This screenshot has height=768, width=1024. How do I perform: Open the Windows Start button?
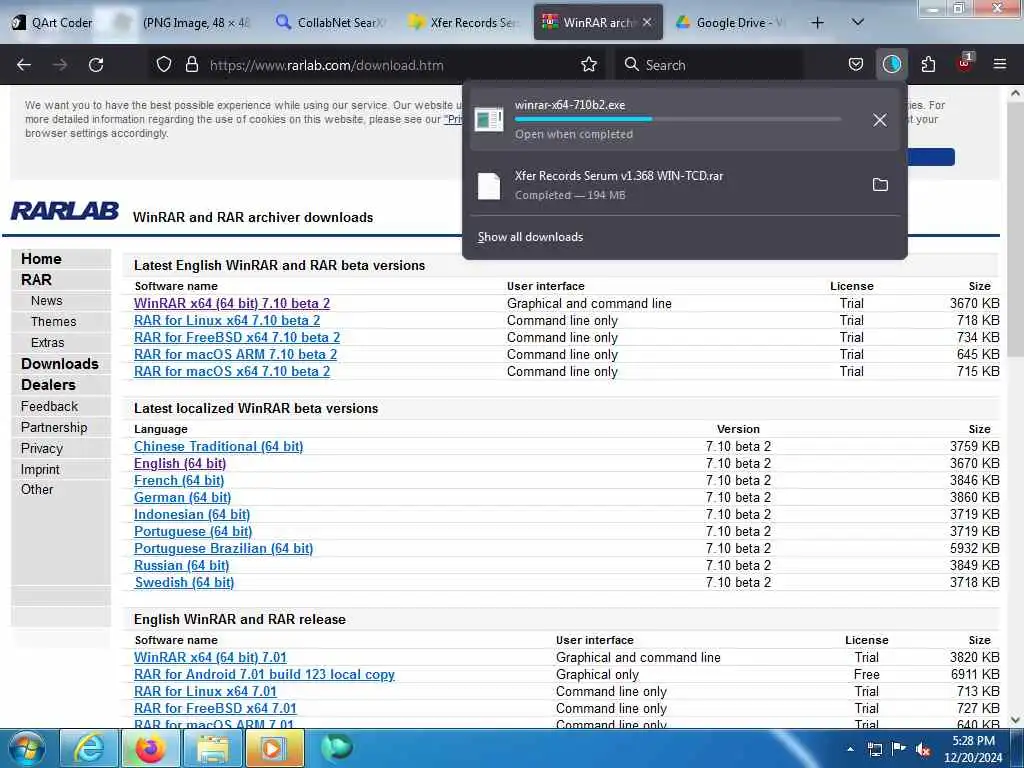tap(27, 749)
